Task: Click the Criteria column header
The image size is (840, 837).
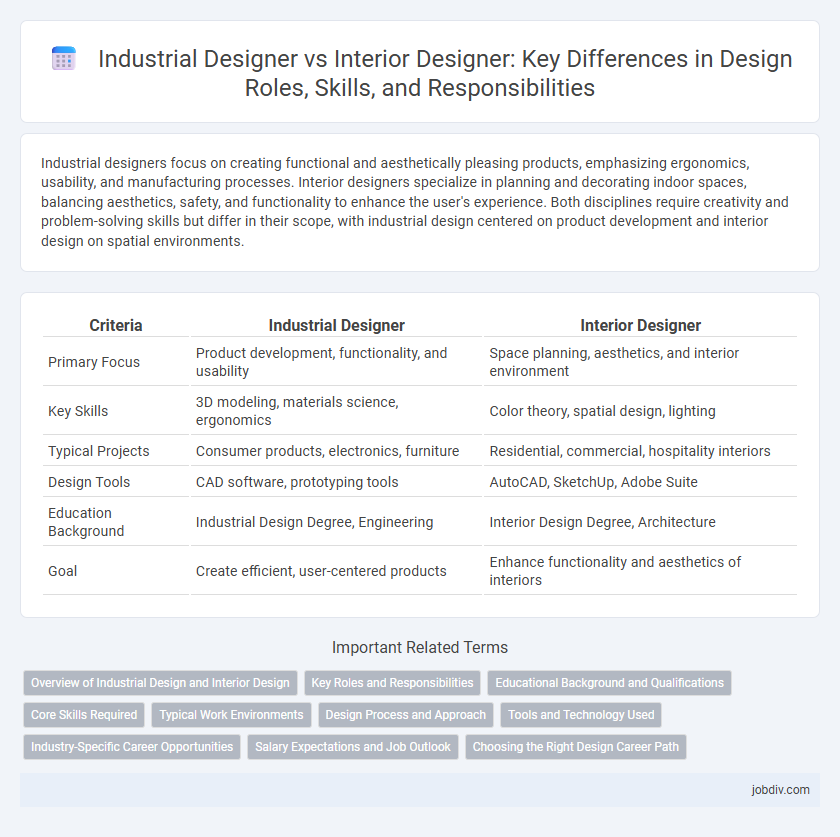Action: coord(116,325)
